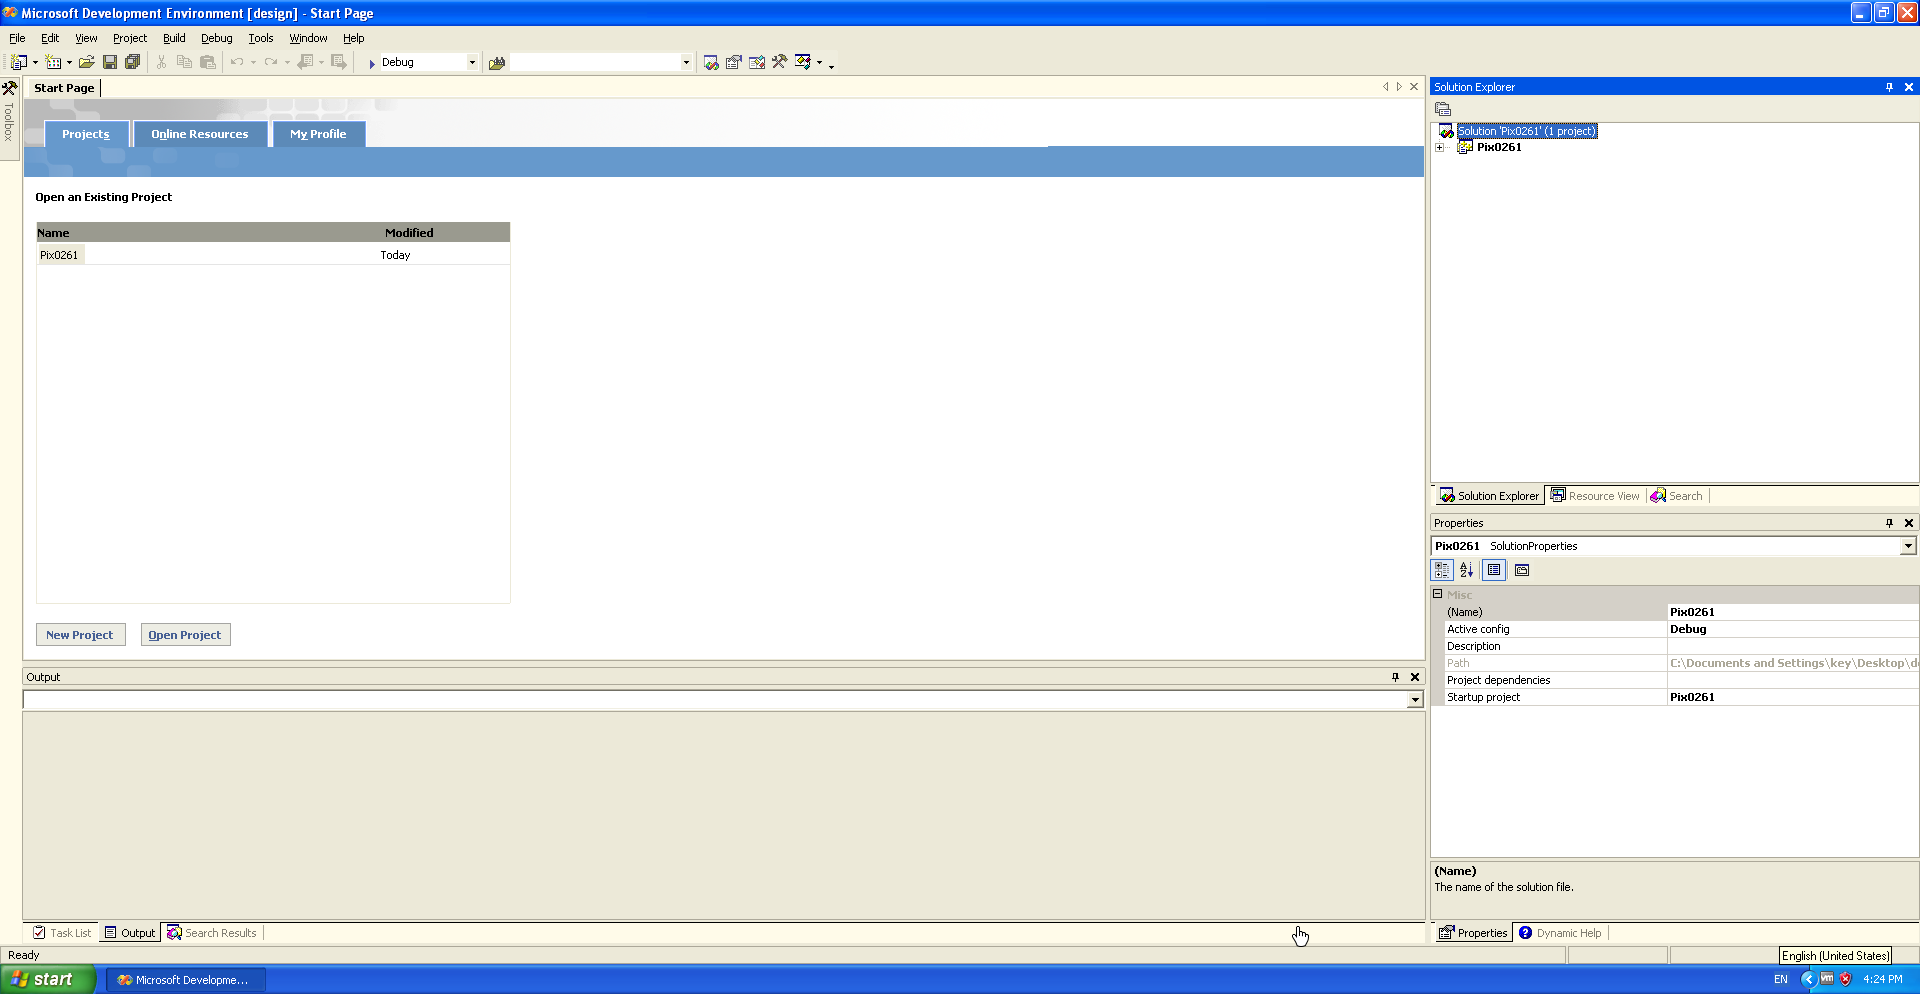Click the New Project toolbar icon
The image size is (1920, 994).
point(18,62)
